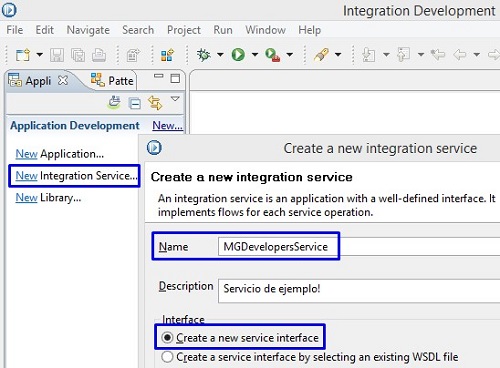Open the New wizard dropdown arrow

[x=40, y=54]
